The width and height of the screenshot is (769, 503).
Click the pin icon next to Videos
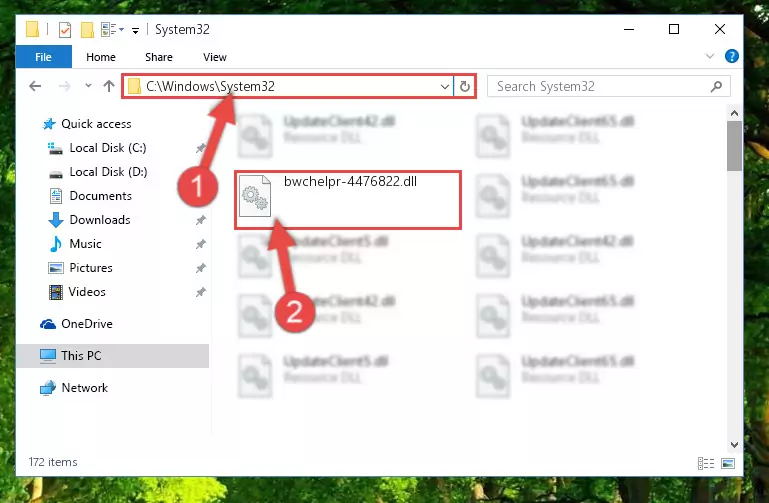(201, 292)
